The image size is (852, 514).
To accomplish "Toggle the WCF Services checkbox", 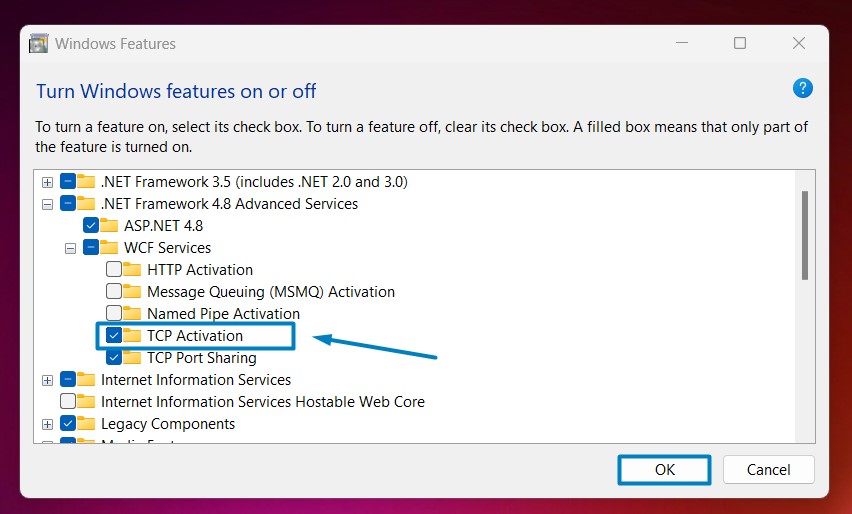I will pyautogui.click(x=91, y=247).
